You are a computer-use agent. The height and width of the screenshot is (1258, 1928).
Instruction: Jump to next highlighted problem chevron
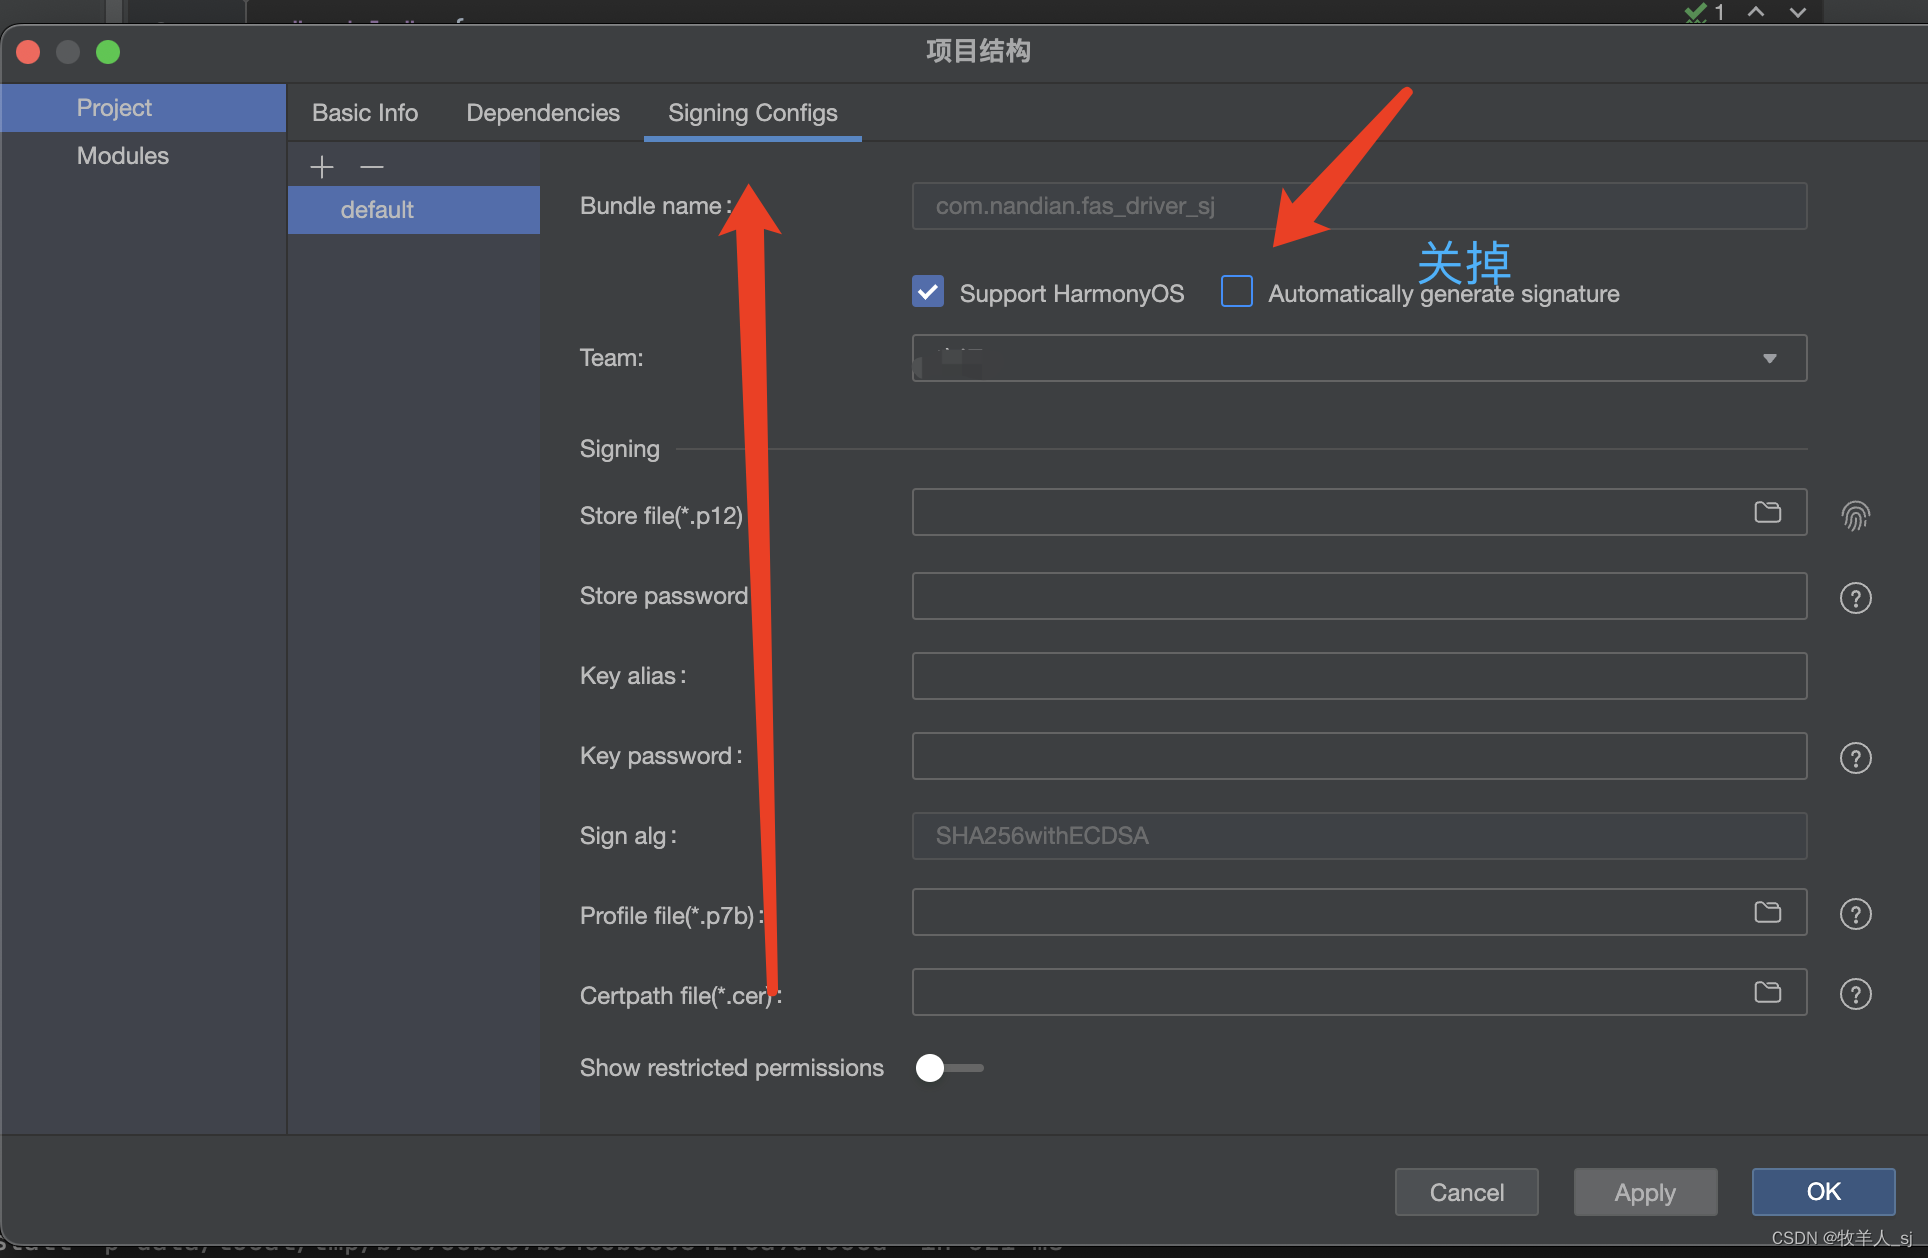coord(1798,12)
